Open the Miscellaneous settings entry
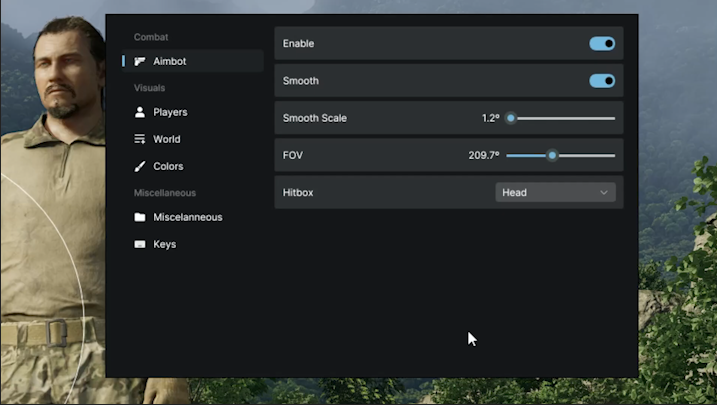 pyautogui.click(x=187, y=218)
